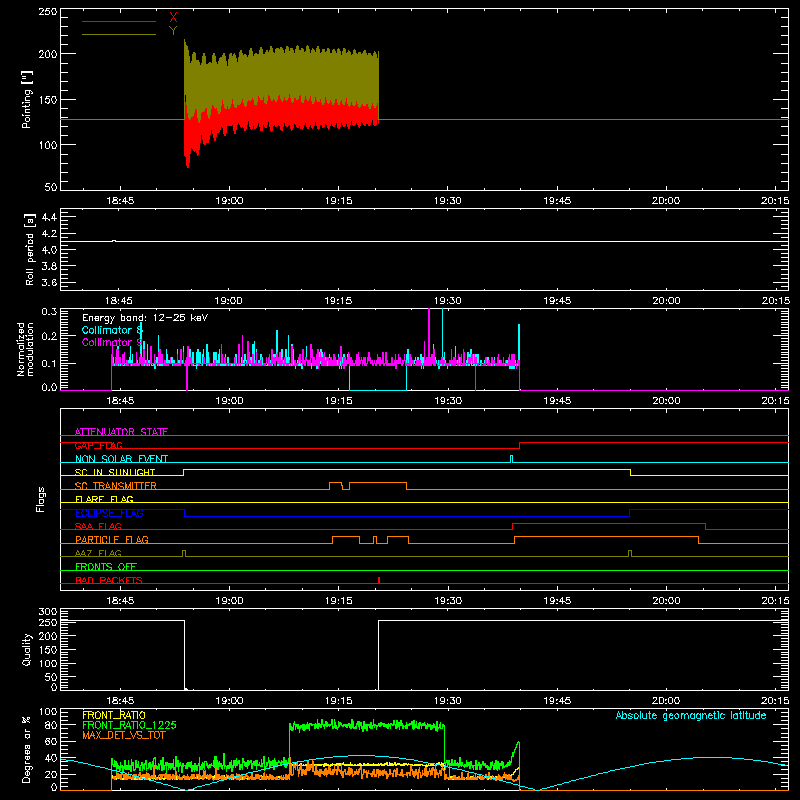Select the FLARE_FLAG label
Image resolution: width=800 pixels, height=800 pixels.
[104, 499]
